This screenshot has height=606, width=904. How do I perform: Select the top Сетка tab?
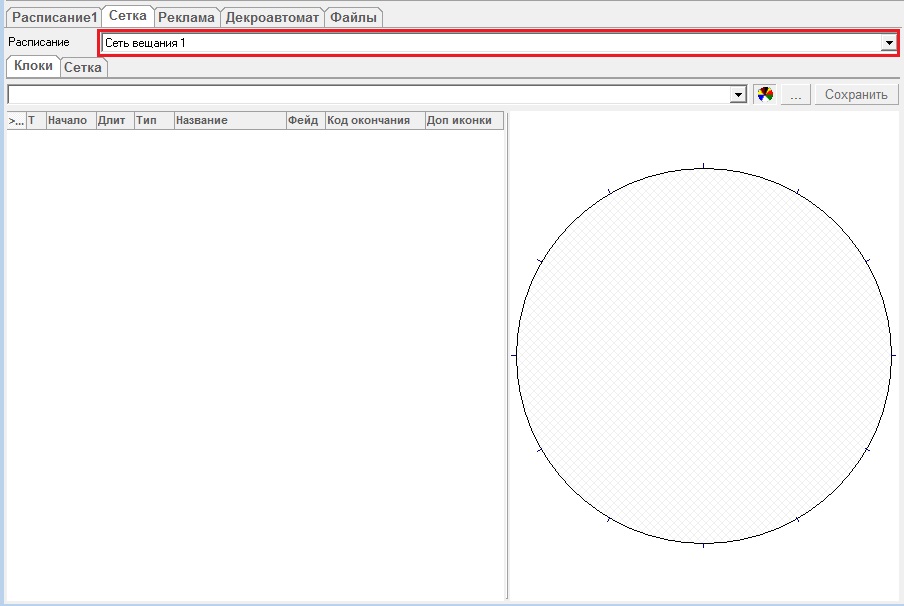pyautogui.click(x=127, y=16)
